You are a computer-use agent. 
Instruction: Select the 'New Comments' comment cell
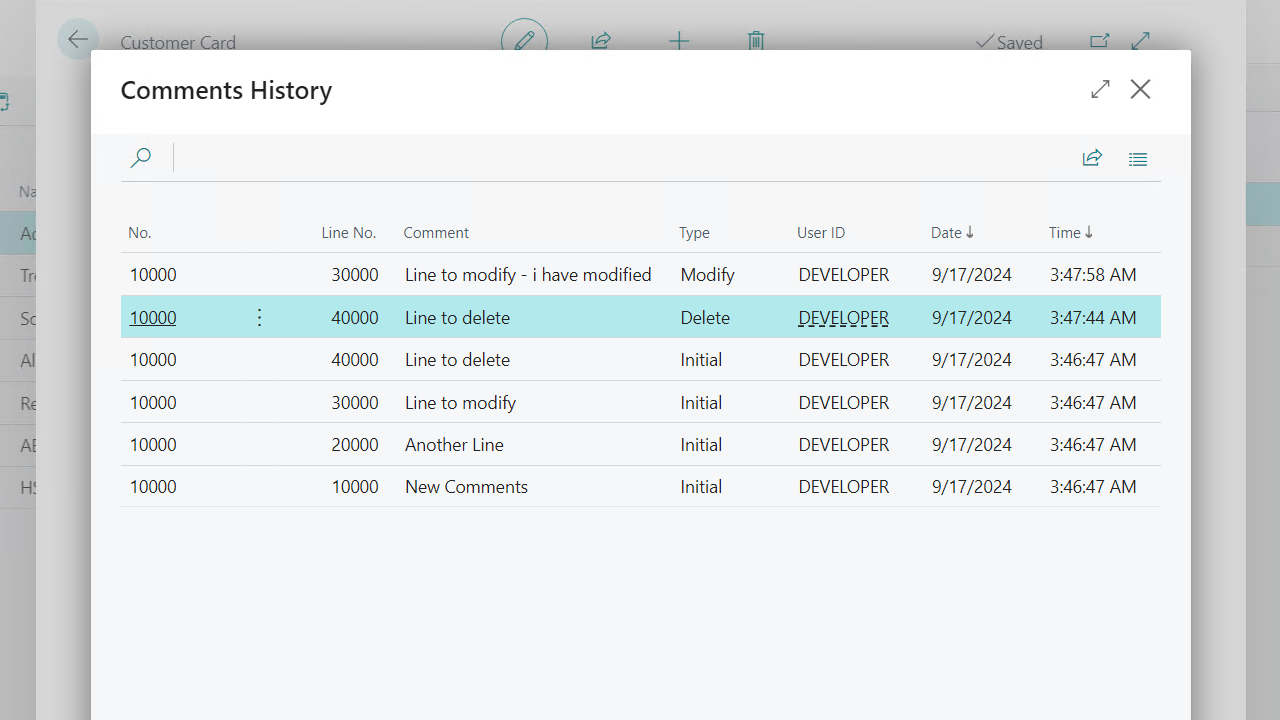[x=466, y=487]
